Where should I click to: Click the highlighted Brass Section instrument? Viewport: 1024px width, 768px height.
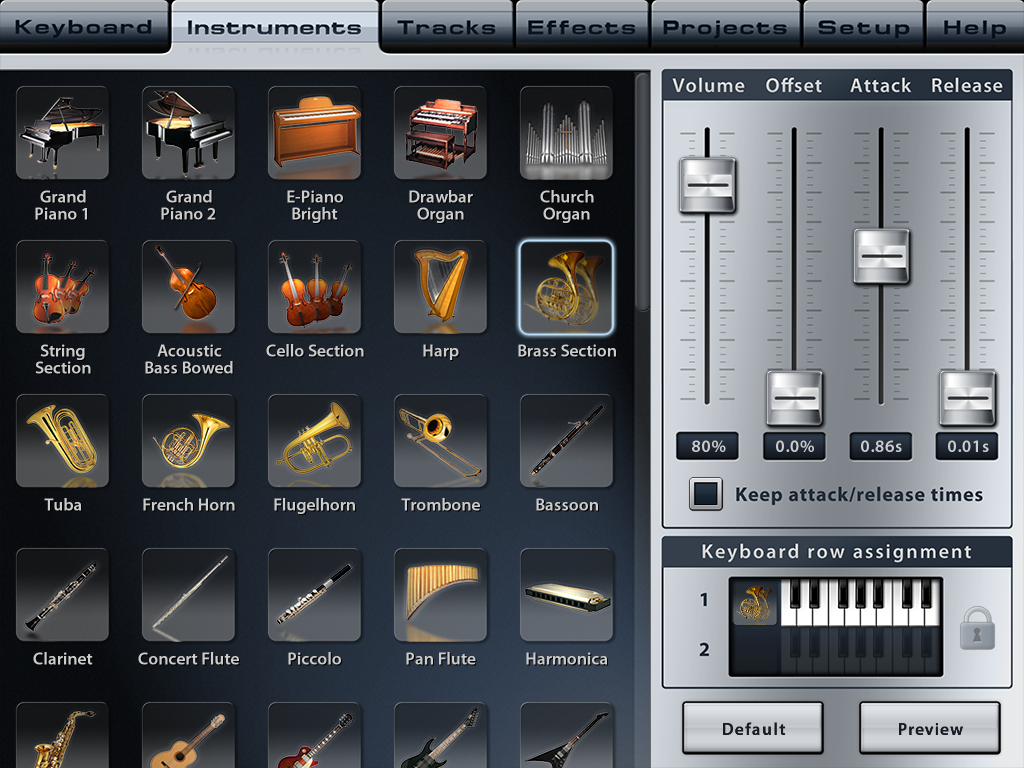pyautogui.click(x=566, y=287)
